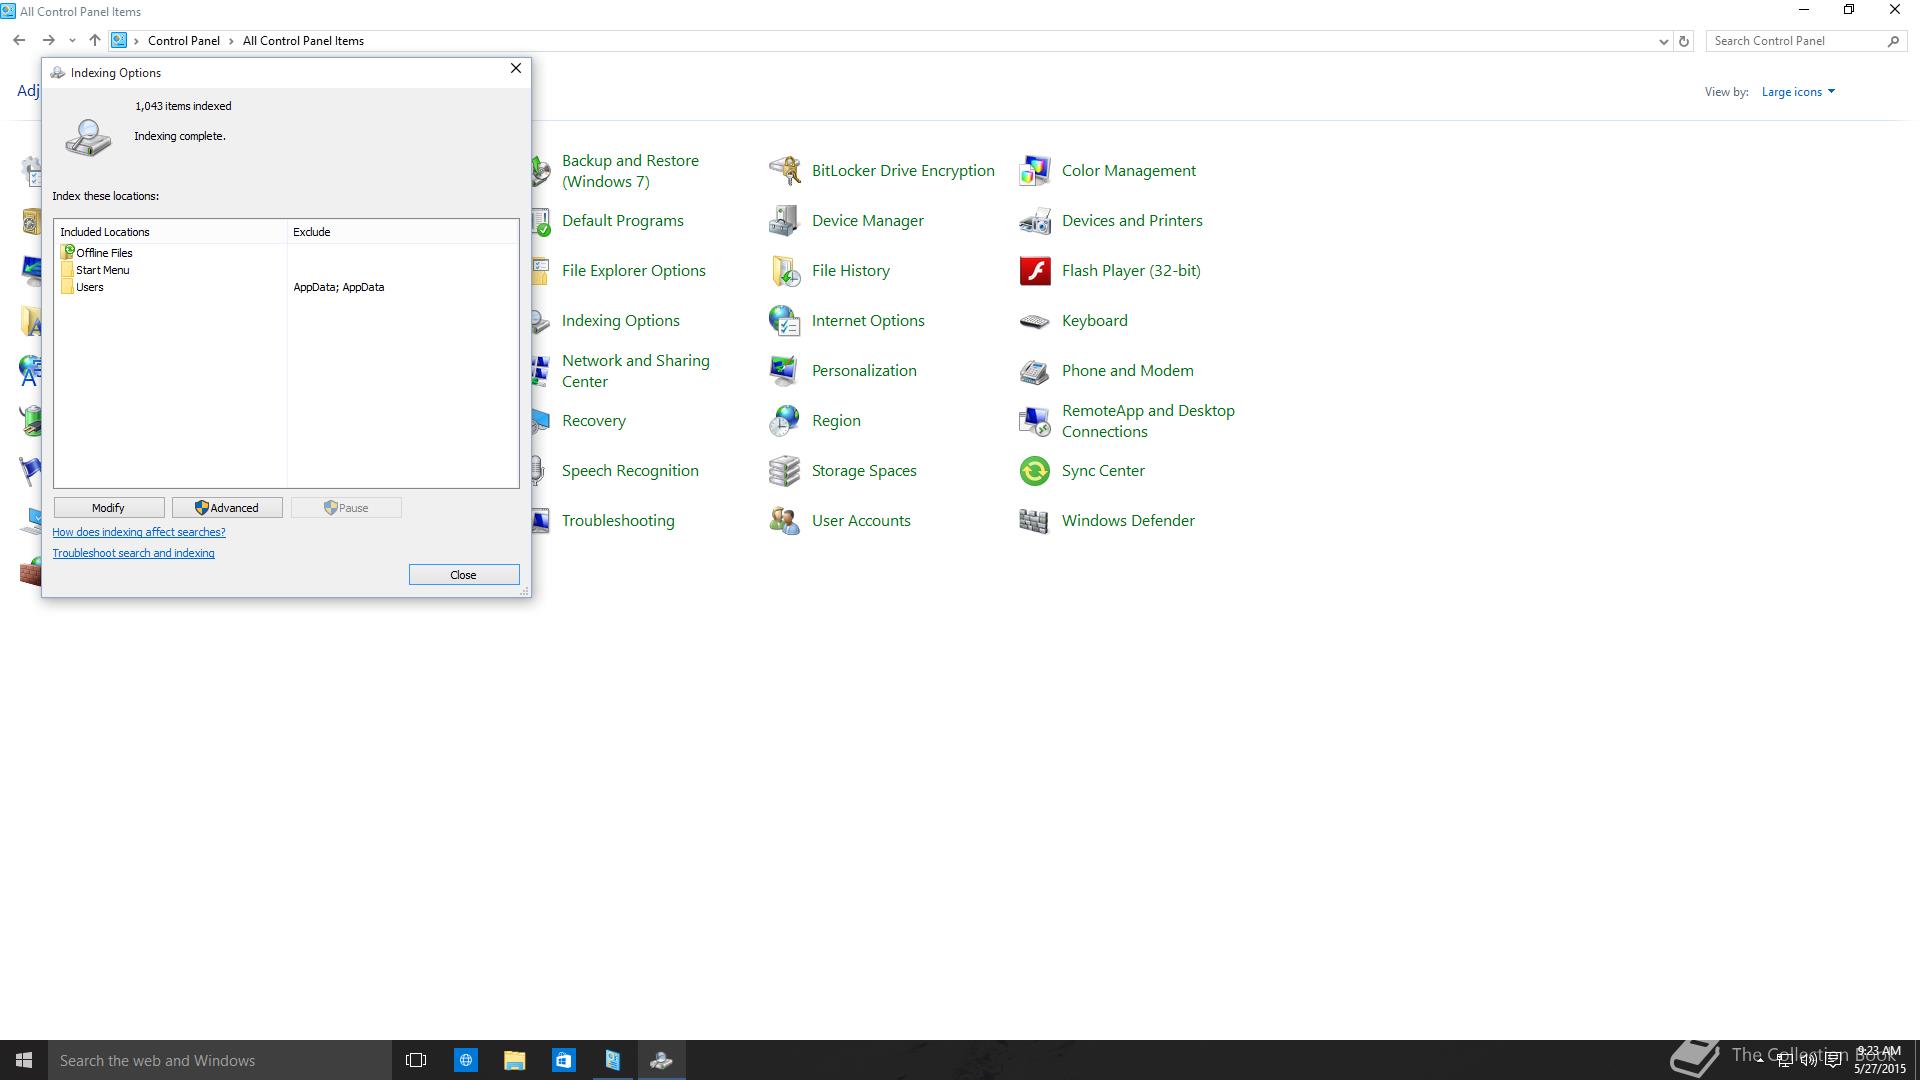This screenshot has width=1920, height=1080.
Task: Click the Advanced button
Action: [227, 508]
